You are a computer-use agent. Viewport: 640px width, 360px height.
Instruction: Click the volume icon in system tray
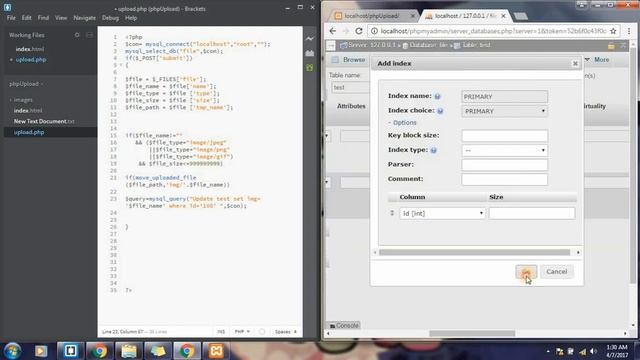(x=593, y=351)
